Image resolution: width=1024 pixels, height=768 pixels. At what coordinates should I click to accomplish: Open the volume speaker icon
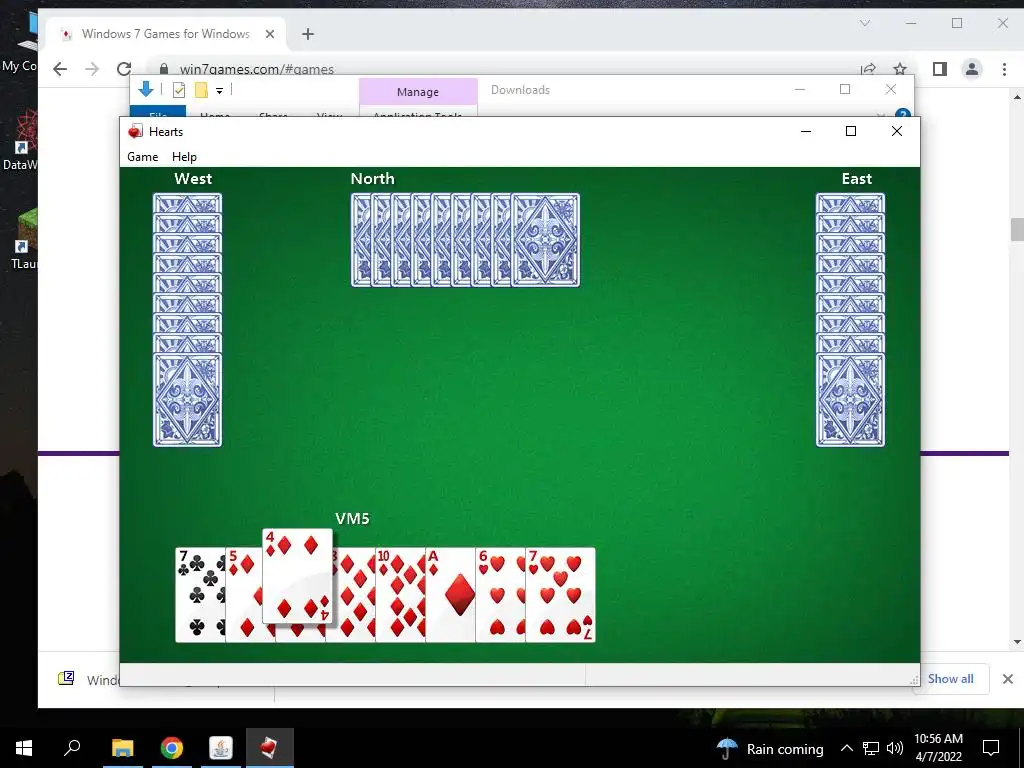click(x=895, y=748)
